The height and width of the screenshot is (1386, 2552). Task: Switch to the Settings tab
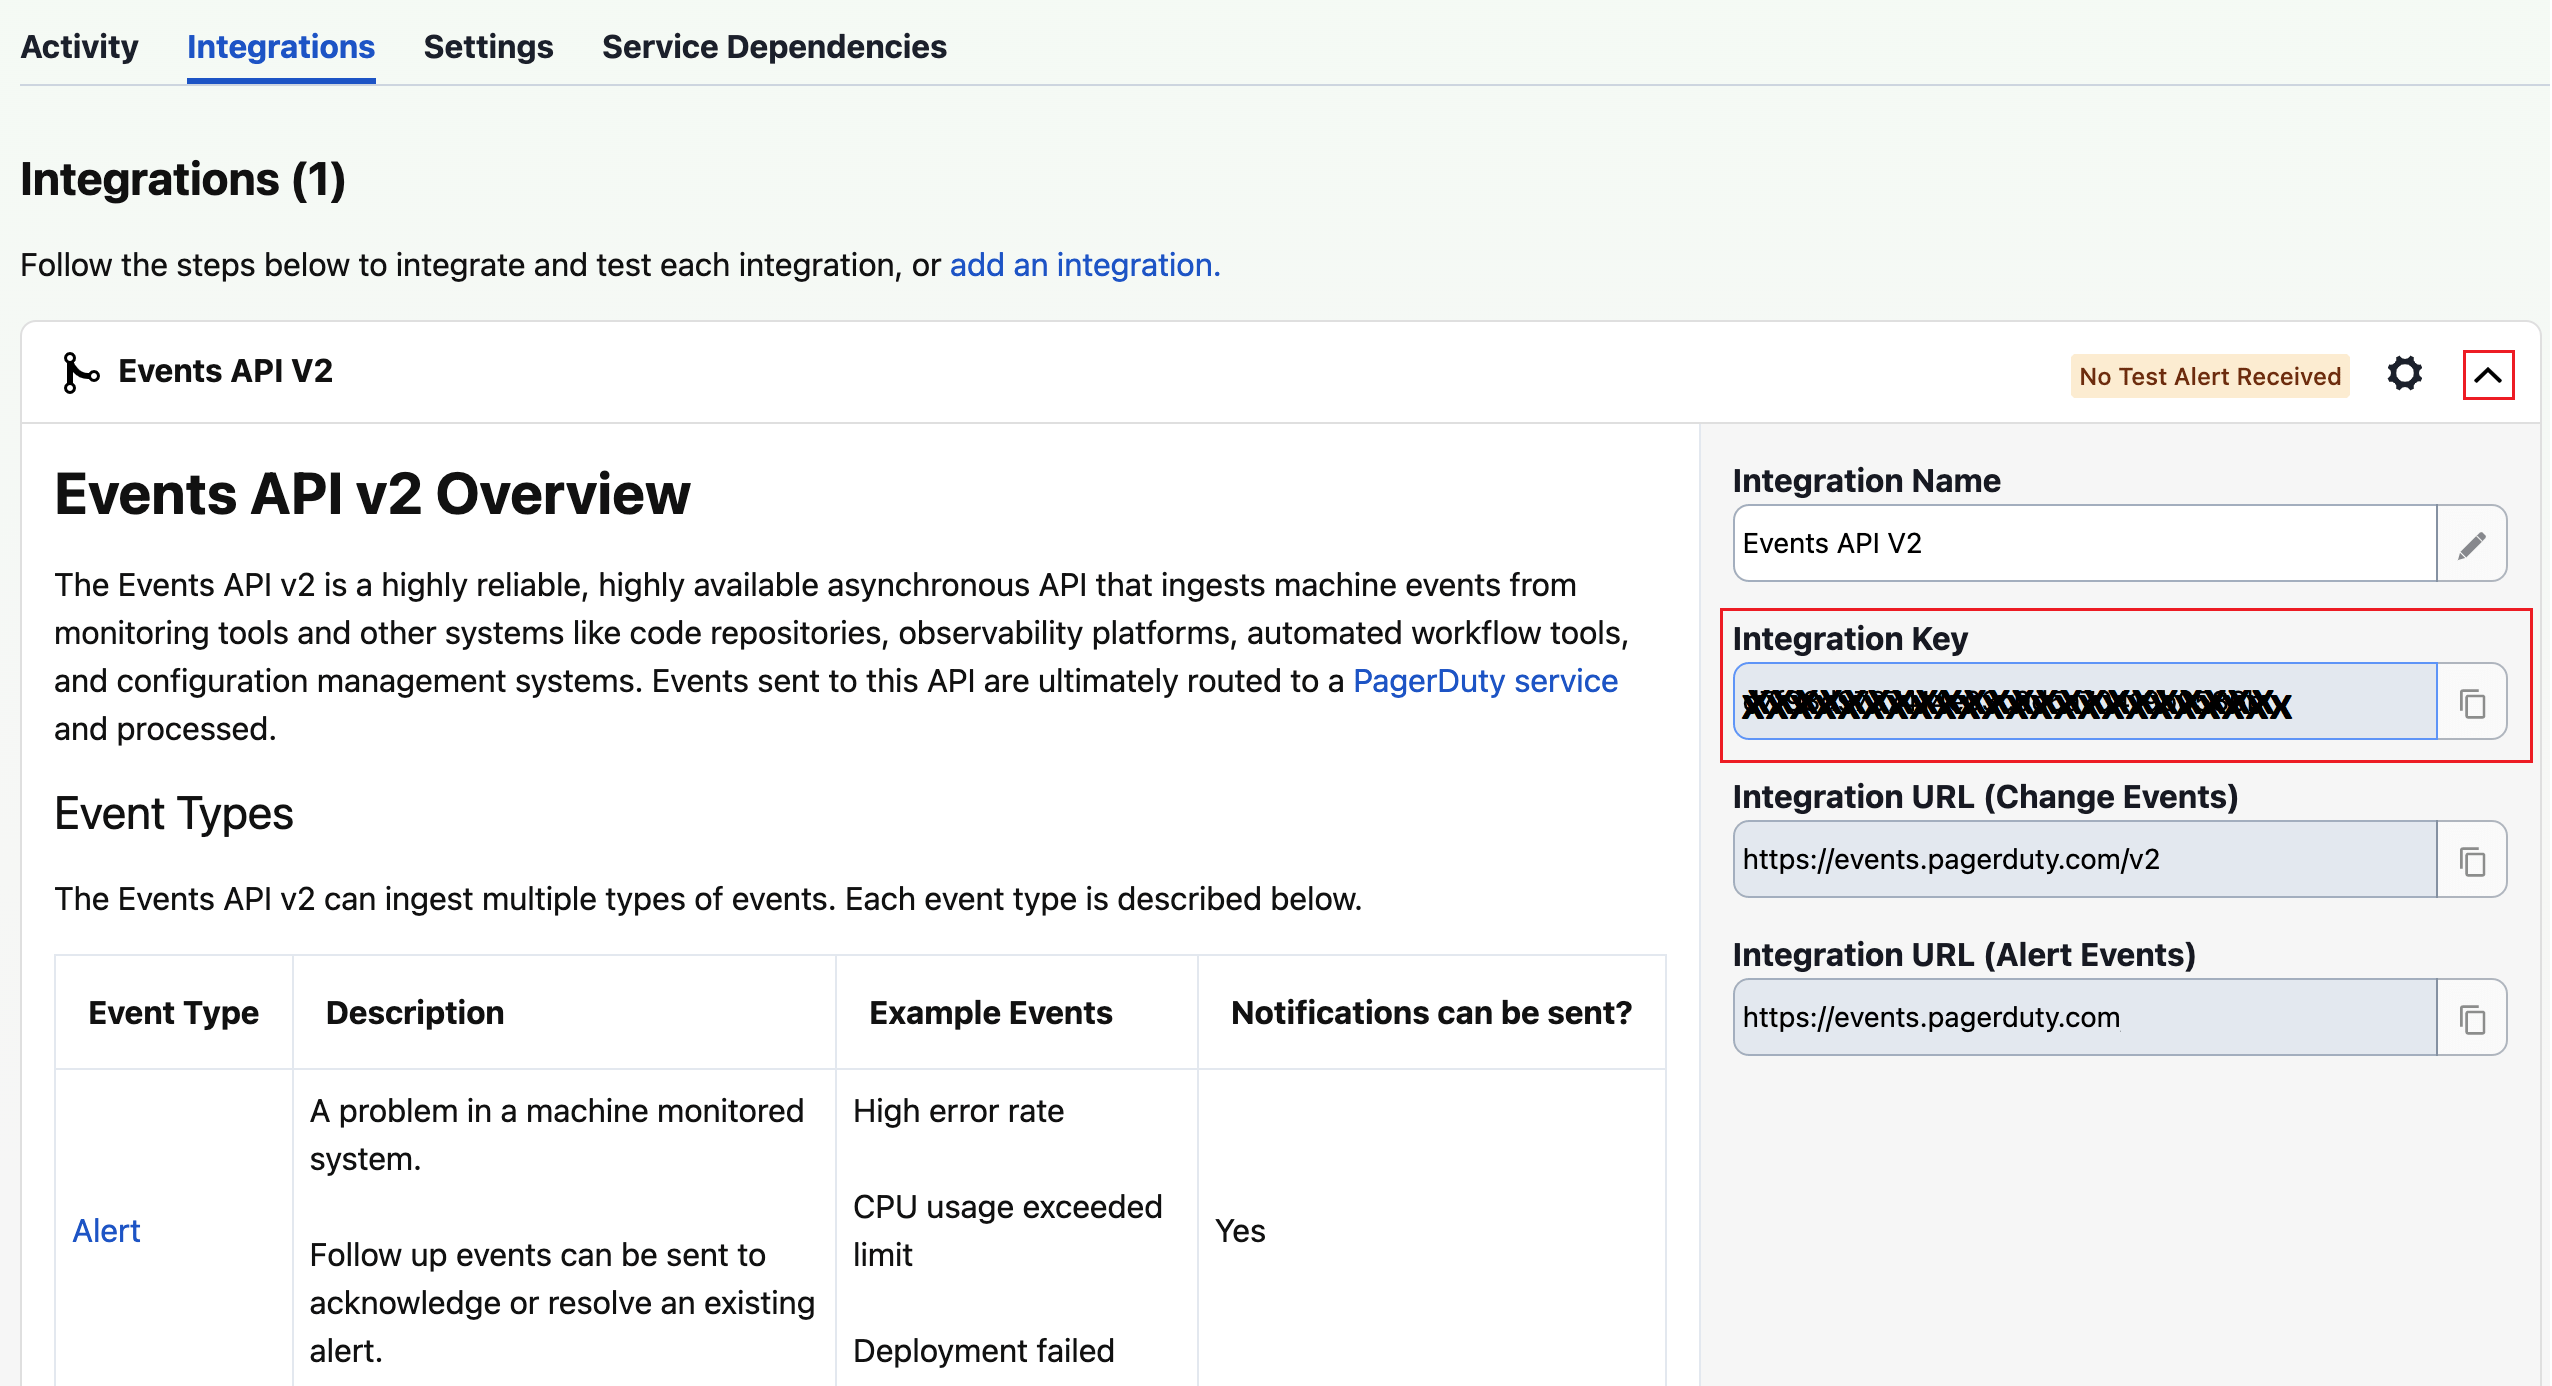click(489, 47)
